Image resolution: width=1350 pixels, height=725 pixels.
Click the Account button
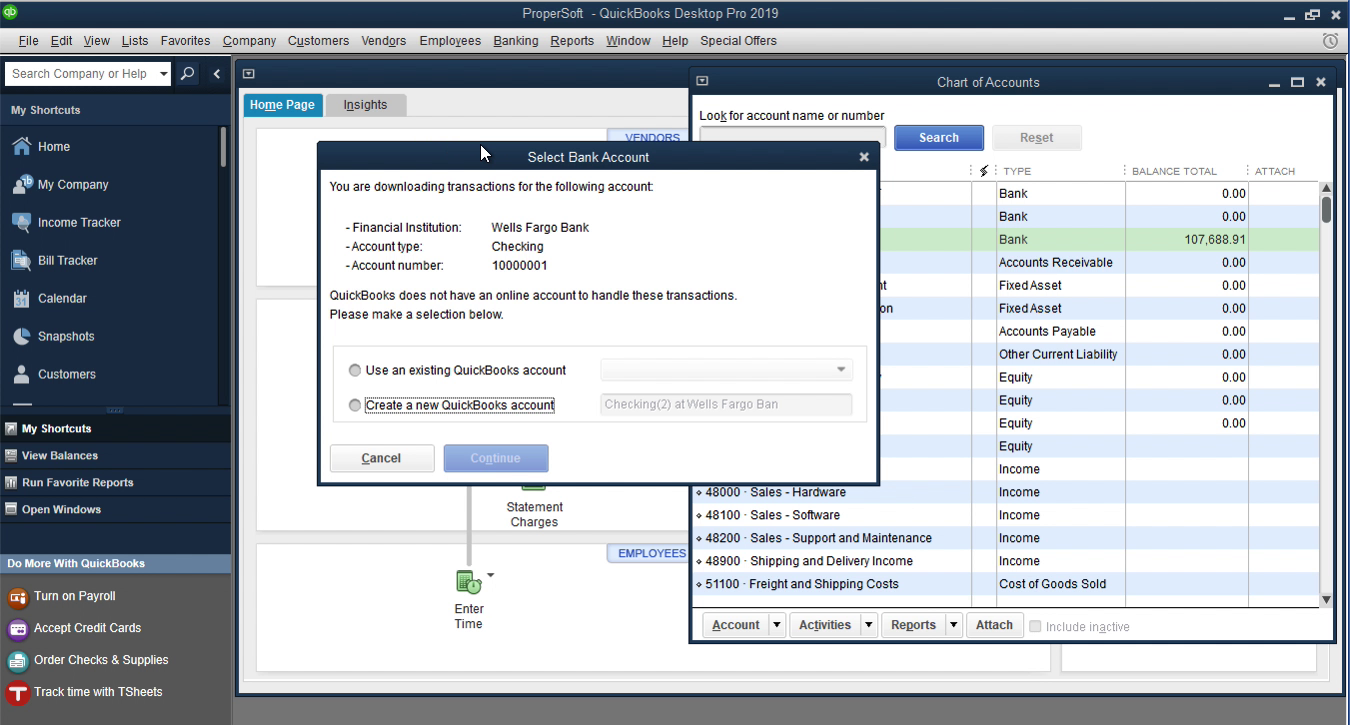(736, 625)
